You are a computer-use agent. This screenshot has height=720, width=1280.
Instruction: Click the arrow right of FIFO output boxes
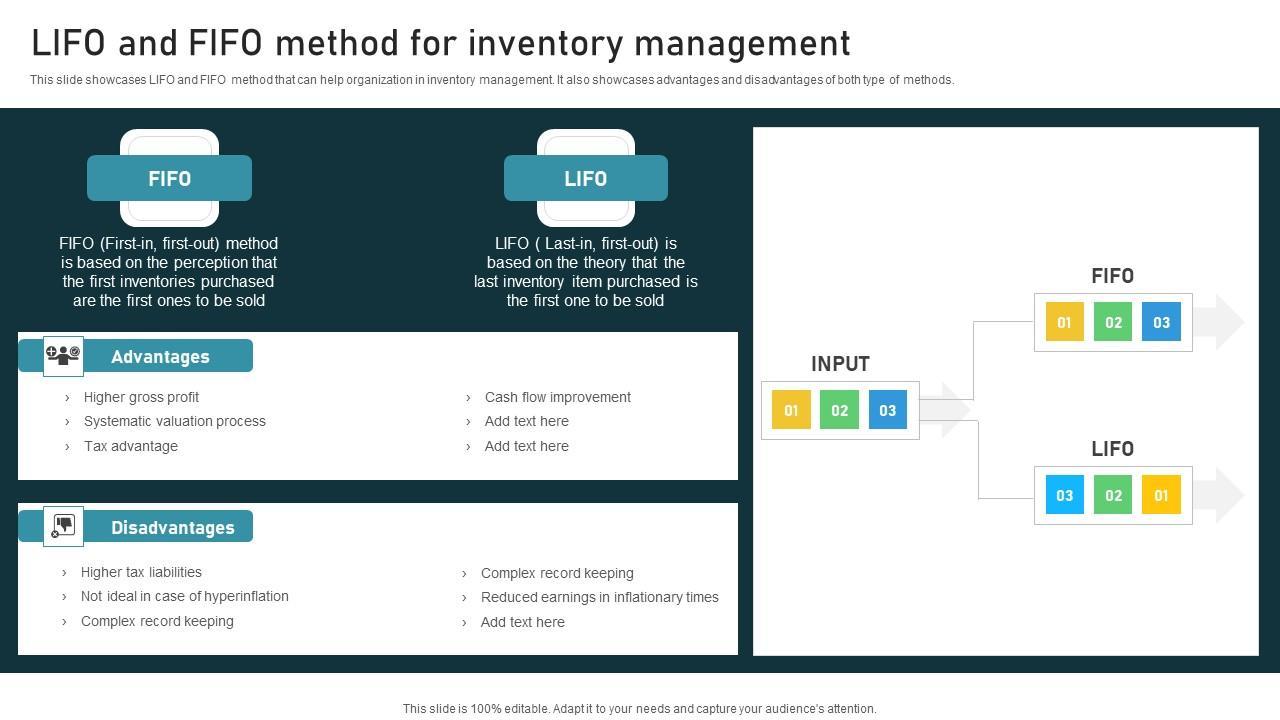(1220, 322)
